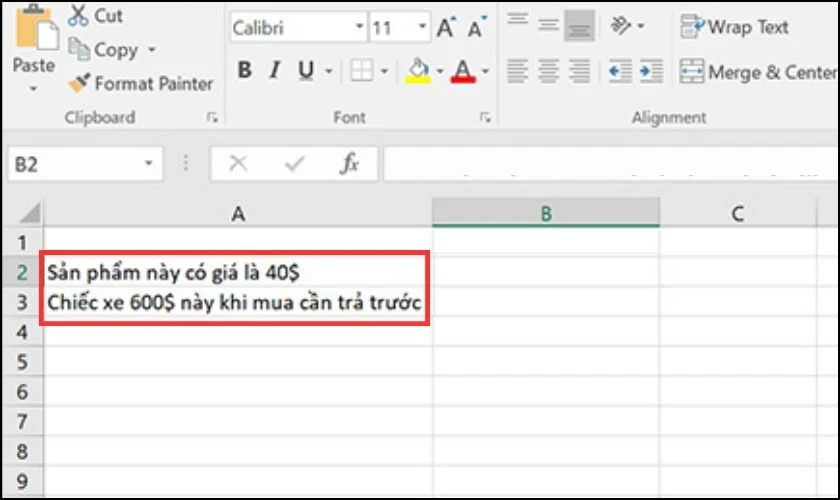840x500 pixels.
Task: Click Decrease Indent icon
Action: click(x=620, y=71)
